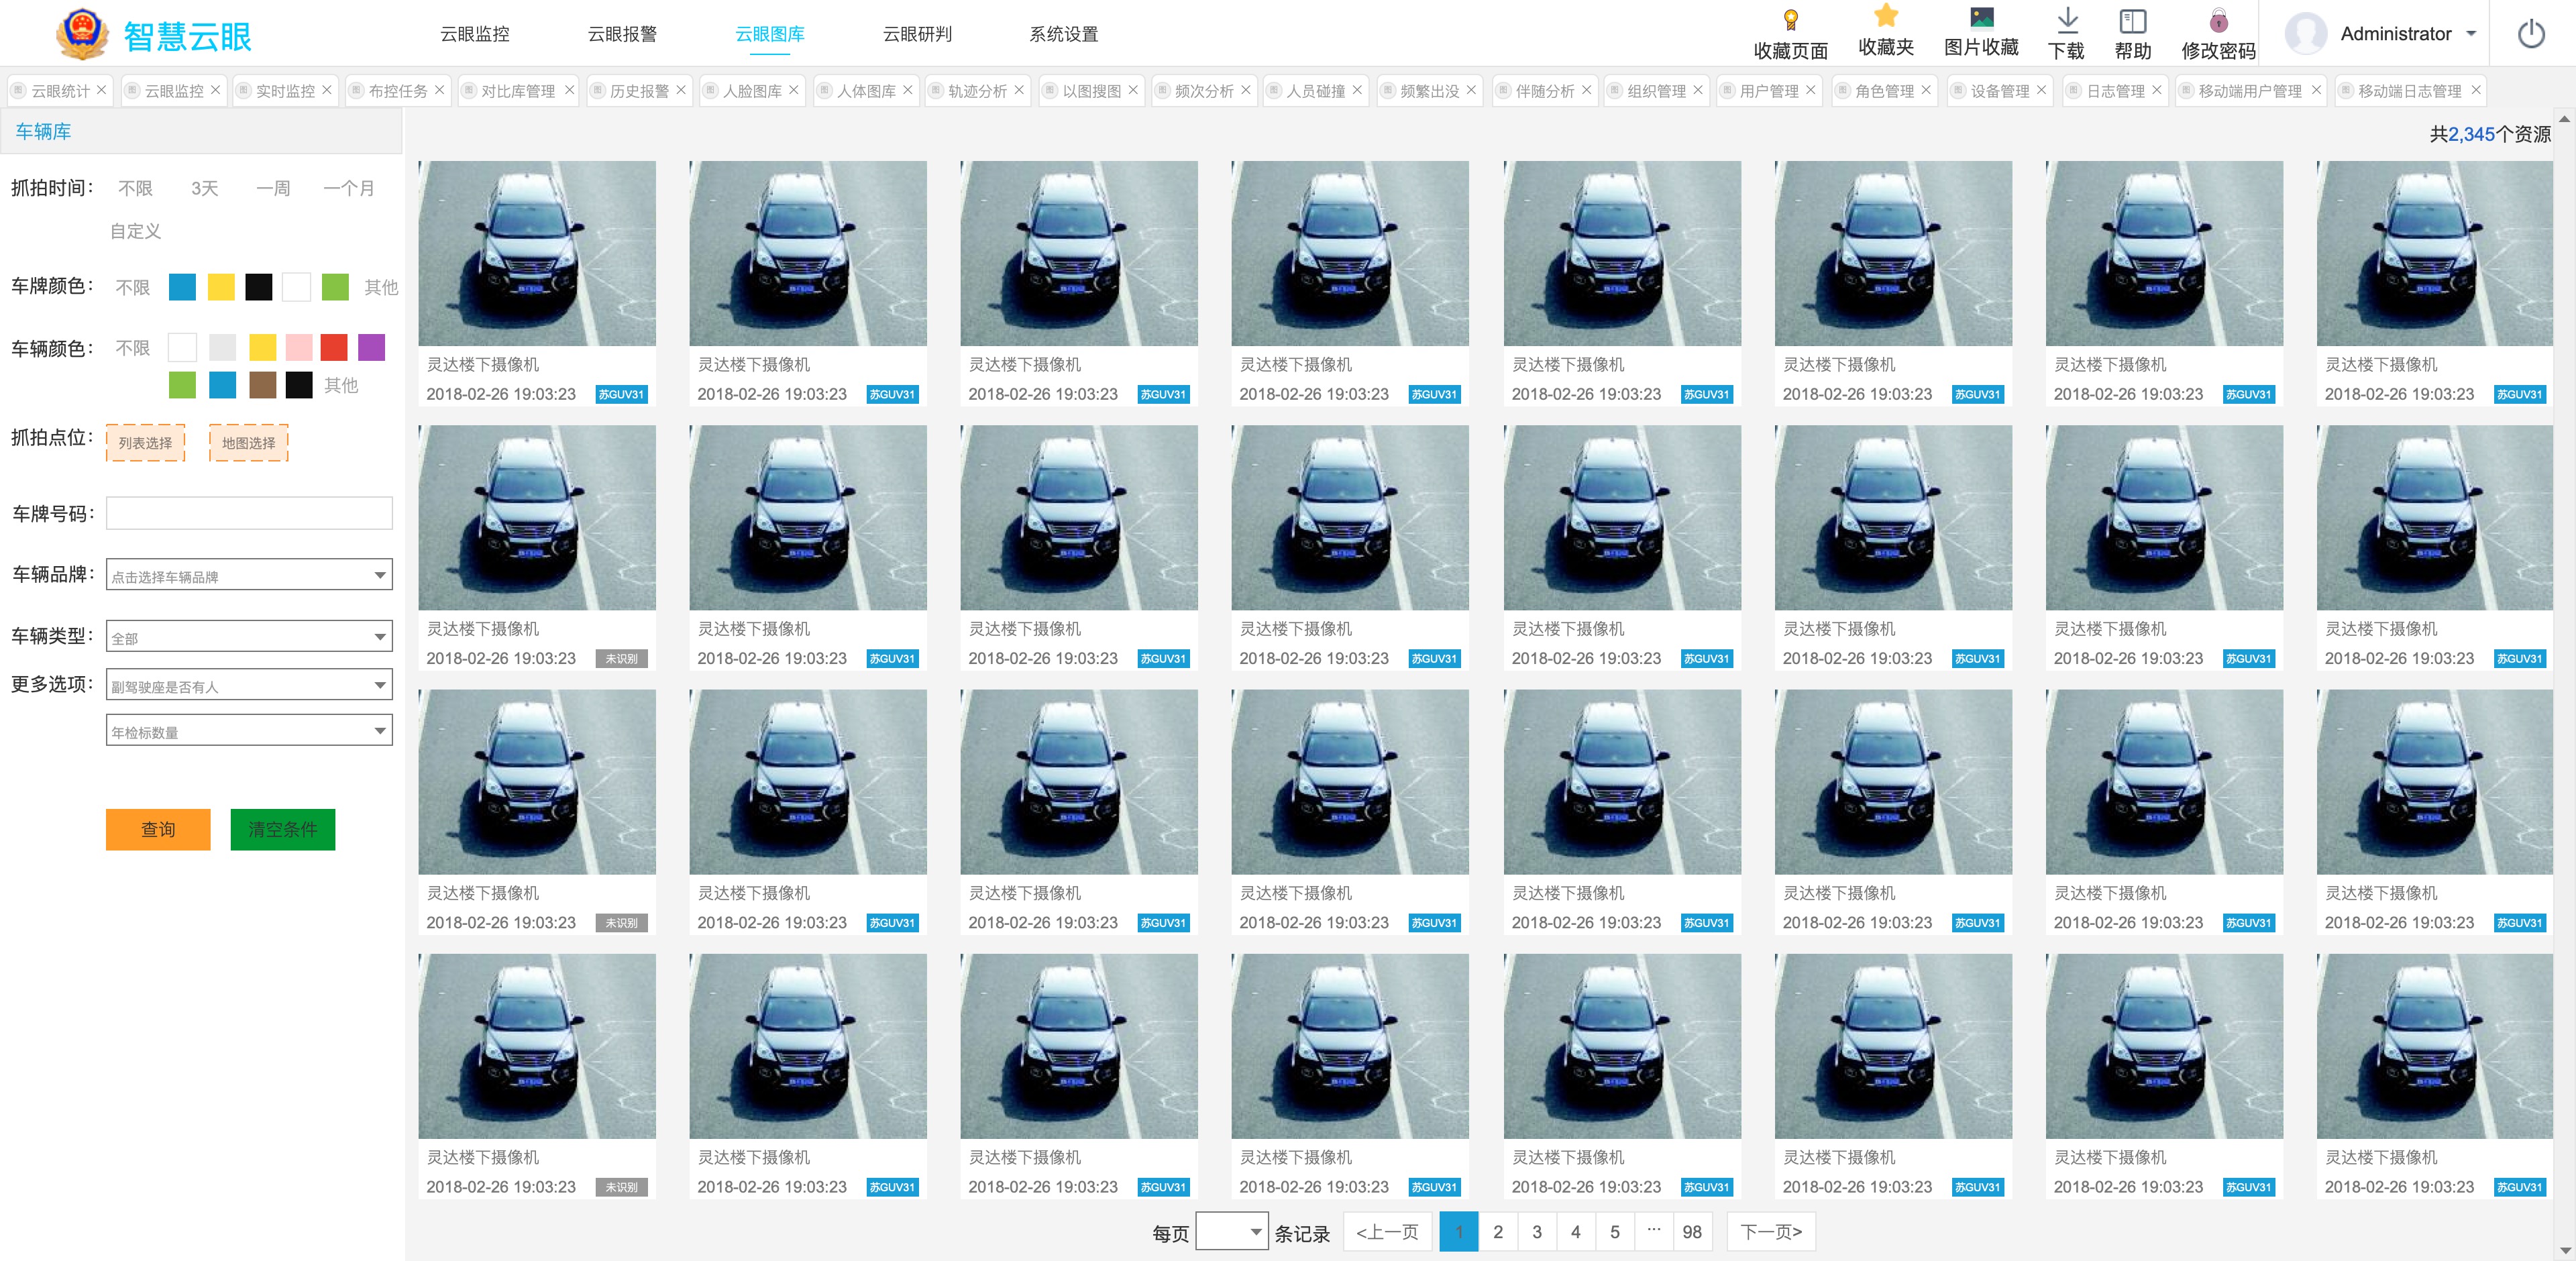The width and height of the screenshot is (2576, 1261).
Task: Close the 以图搜图 tab
Action: pos(1133,90)
